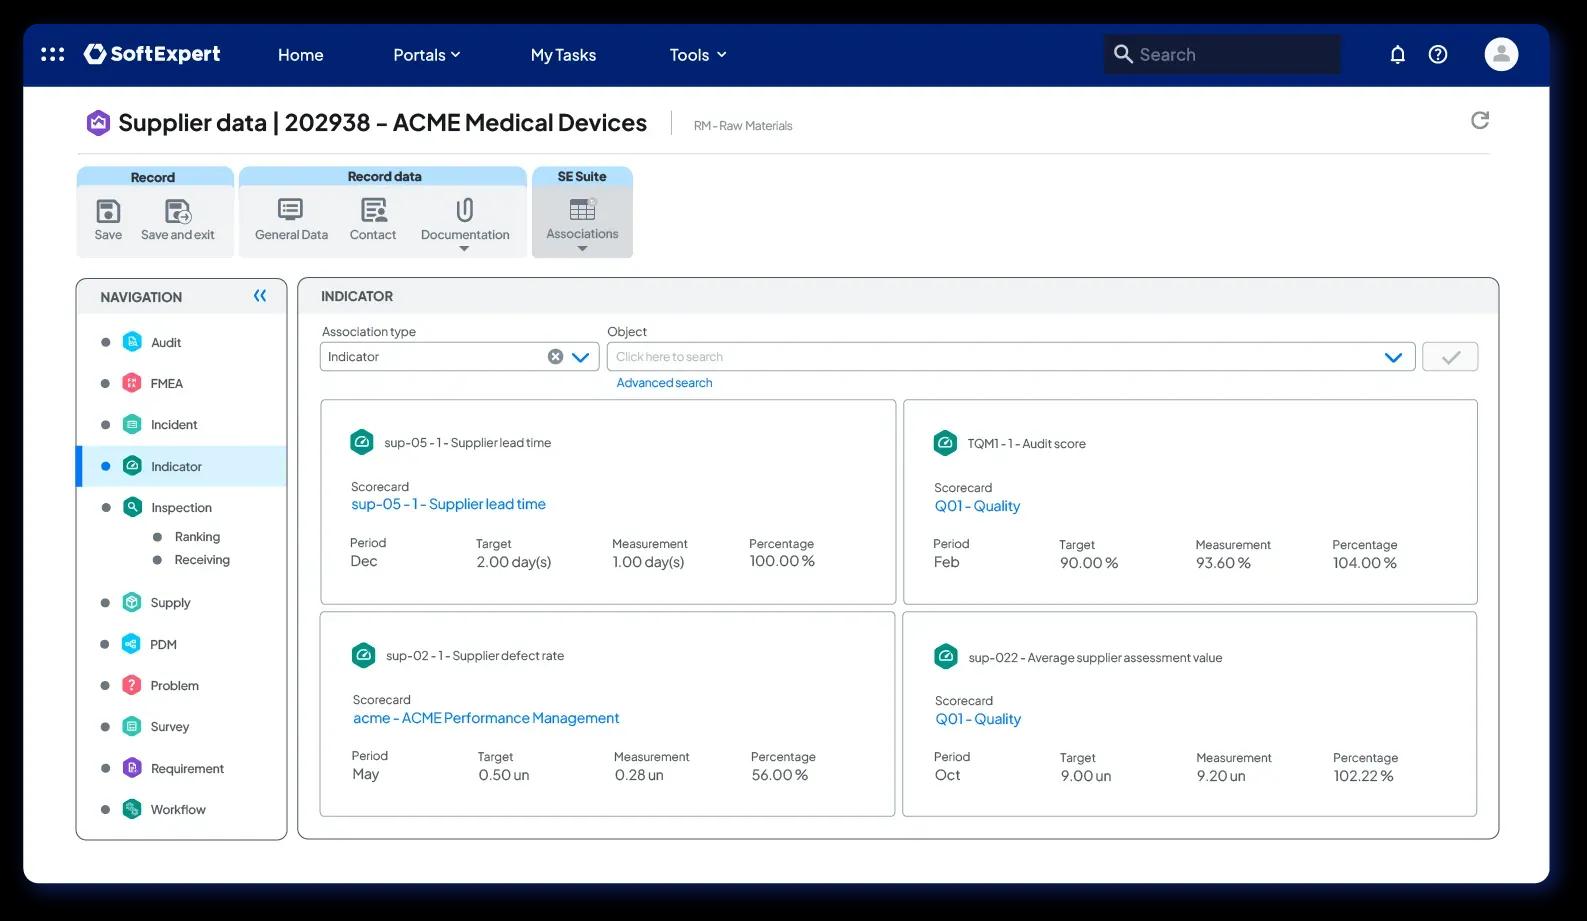Select the Inspection icon in navigation

tap(132, 507)
